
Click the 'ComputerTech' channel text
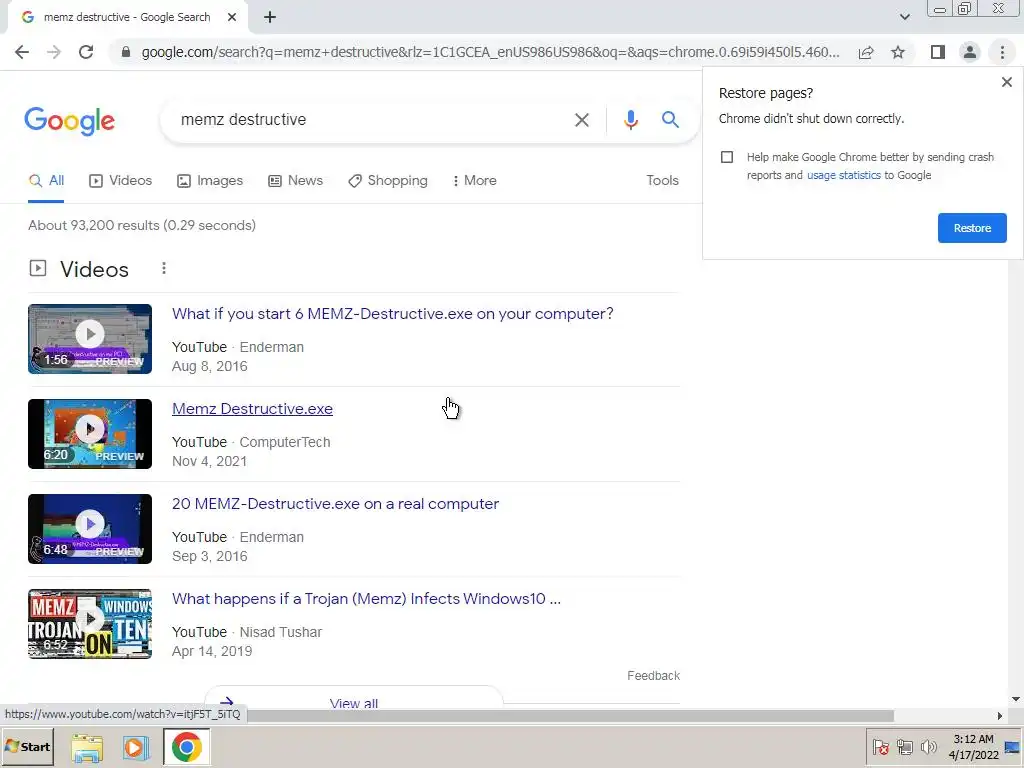pos(285,443)
